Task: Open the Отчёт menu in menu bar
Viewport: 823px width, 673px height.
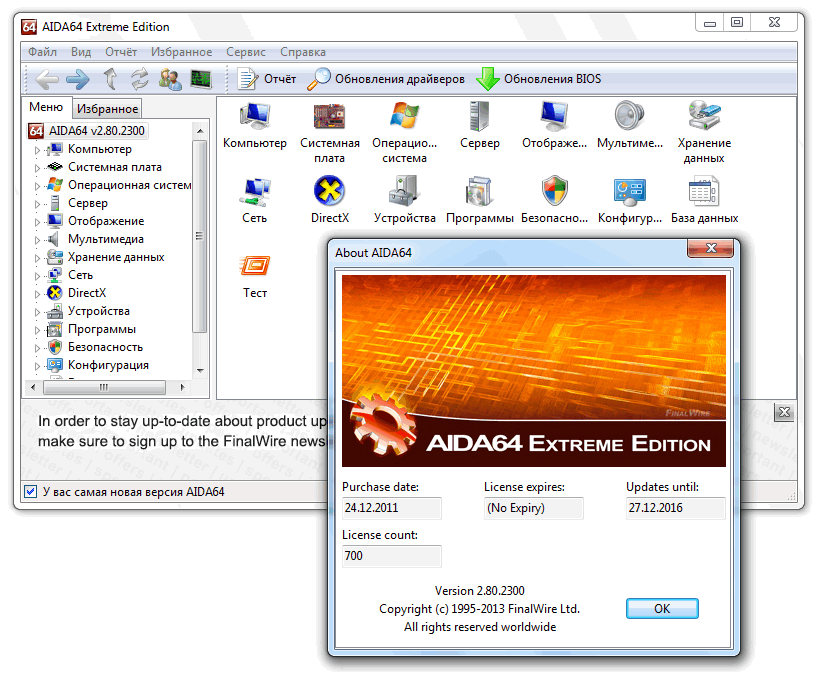Action: click(x=121, y=52)
